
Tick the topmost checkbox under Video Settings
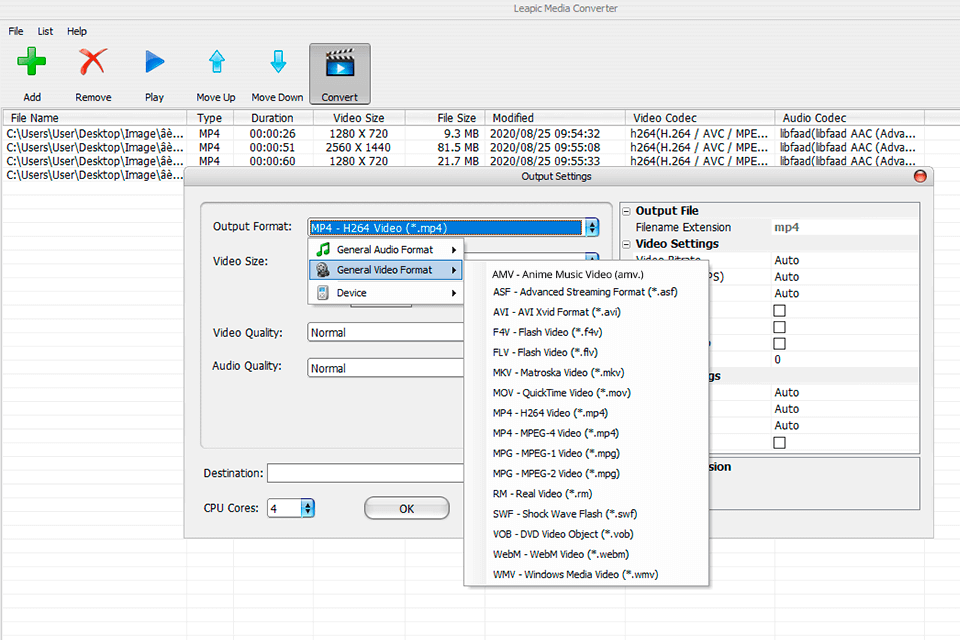tap(779, 310)
